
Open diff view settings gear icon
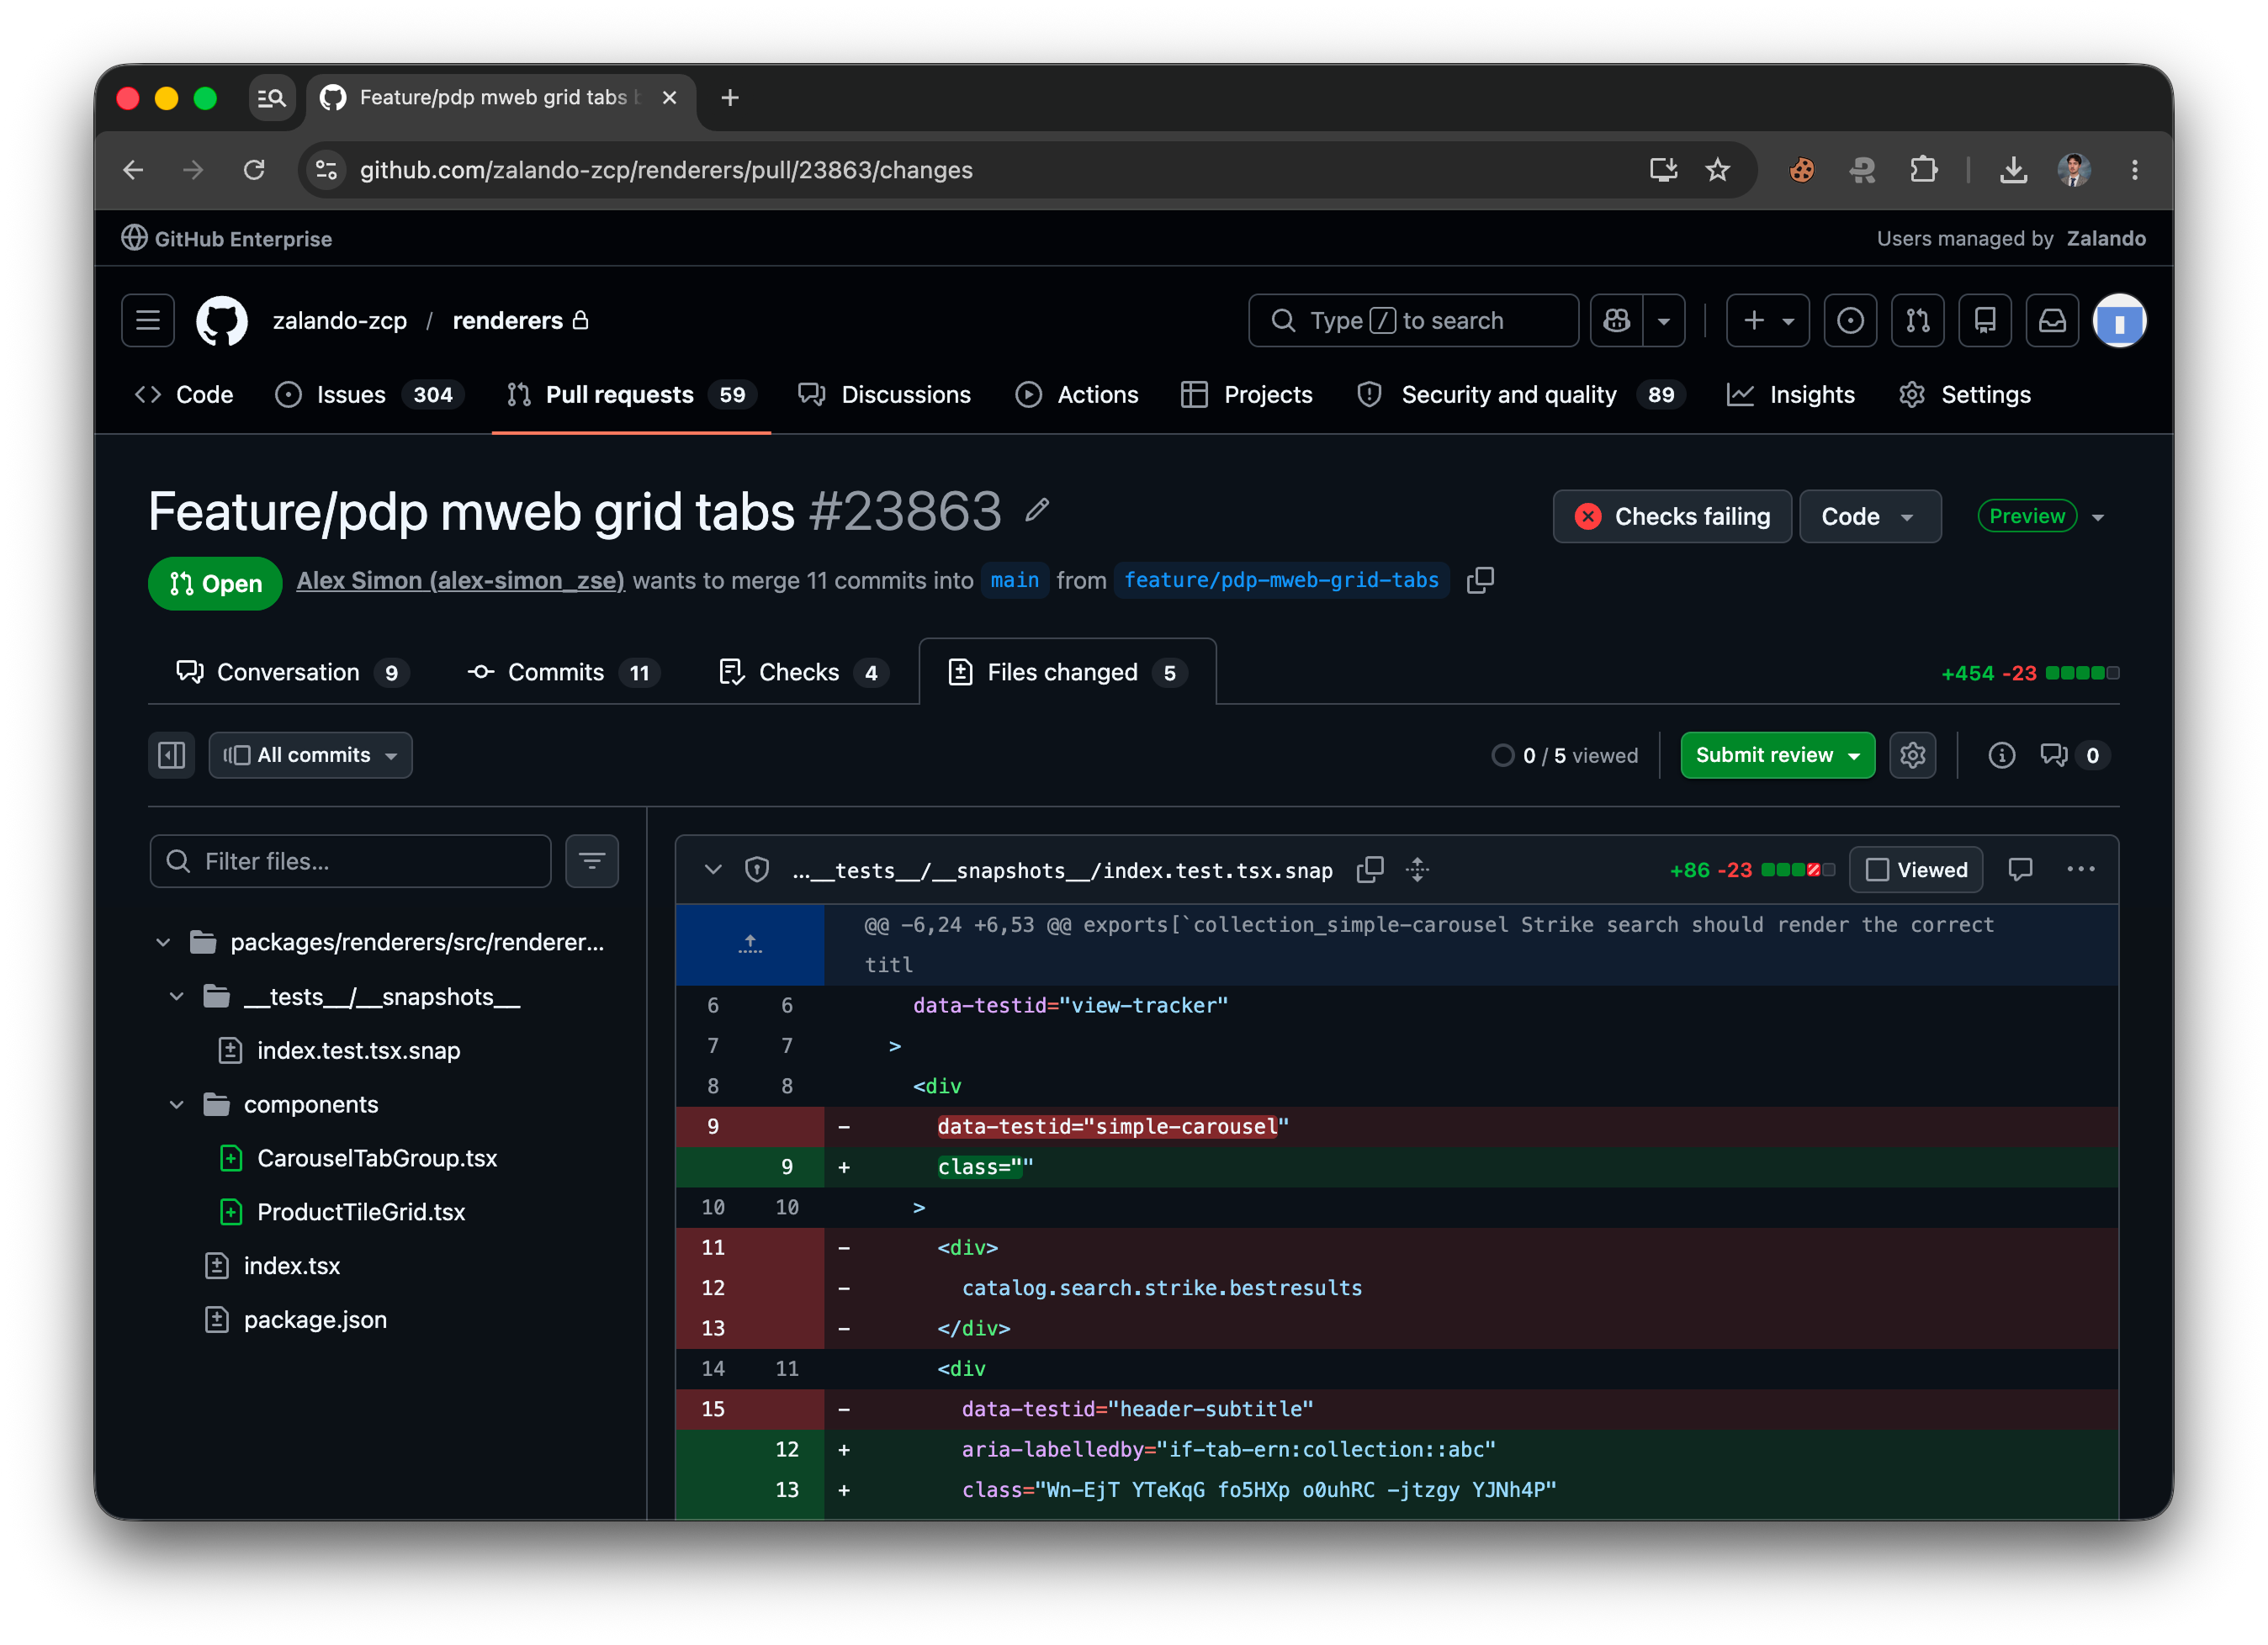click(1913, 756)
